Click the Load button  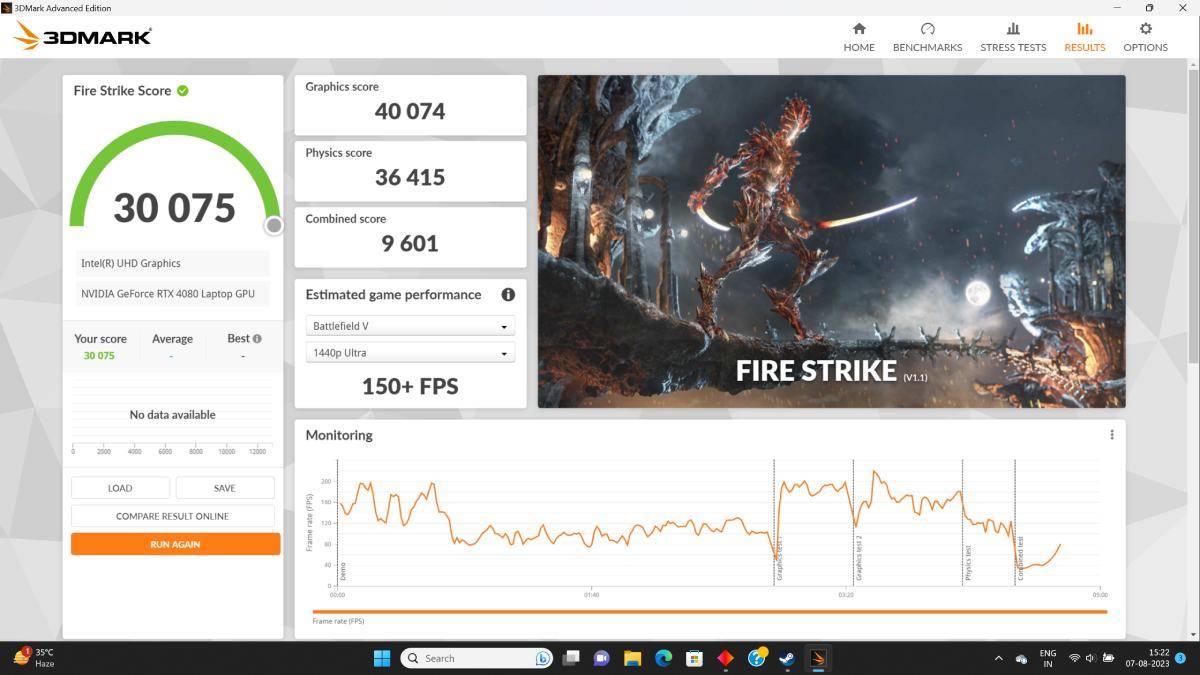pyautogui.click(x=120, y=488)
